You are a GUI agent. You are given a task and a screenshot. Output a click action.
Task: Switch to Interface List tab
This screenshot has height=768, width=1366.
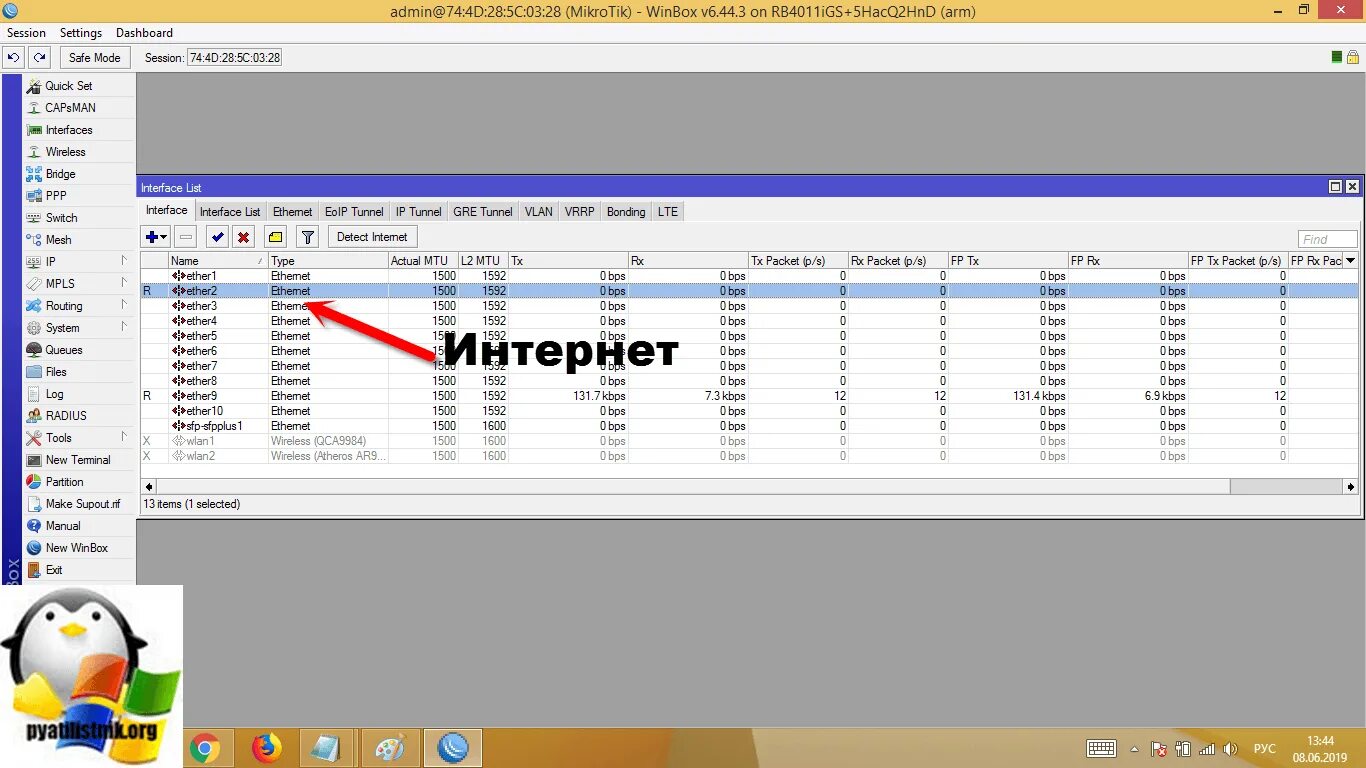coord(230,212)
